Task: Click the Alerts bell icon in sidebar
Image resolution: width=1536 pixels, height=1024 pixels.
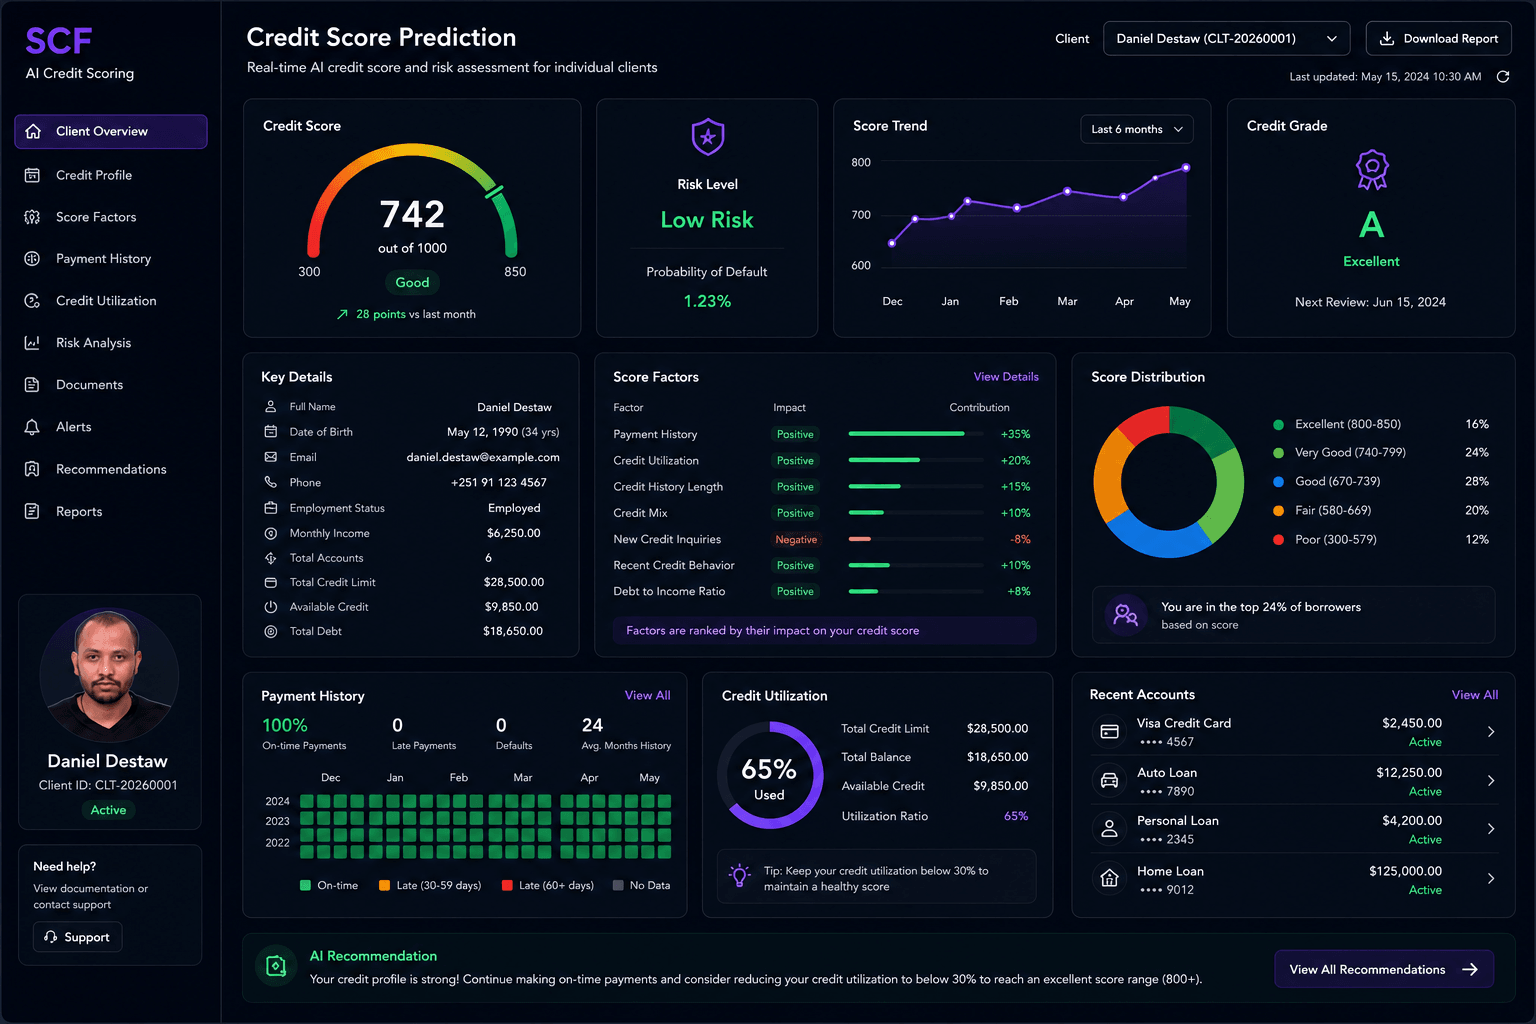Action: (x=32, y=427)
